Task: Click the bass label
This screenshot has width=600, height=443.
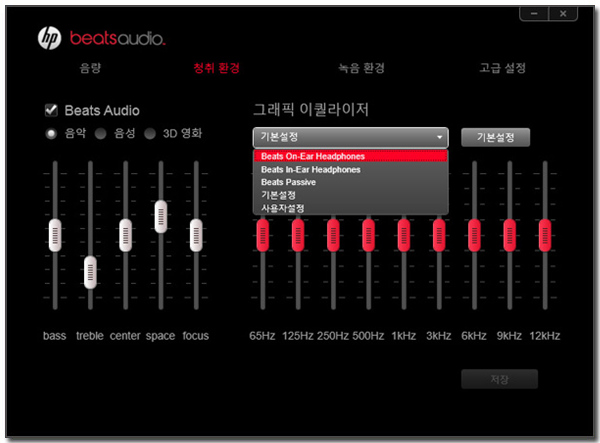Action: click(x=54, y=336)
